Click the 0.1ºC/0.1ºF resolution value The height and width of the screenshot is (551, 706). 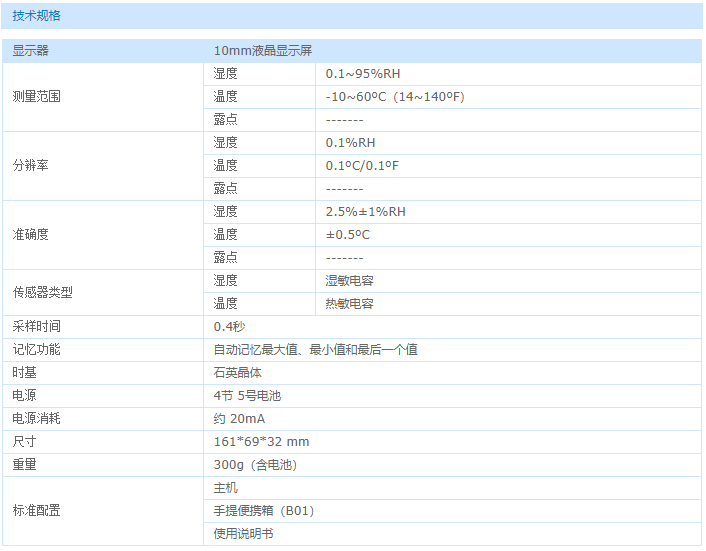pyautogui.click(x=364, y=166)
